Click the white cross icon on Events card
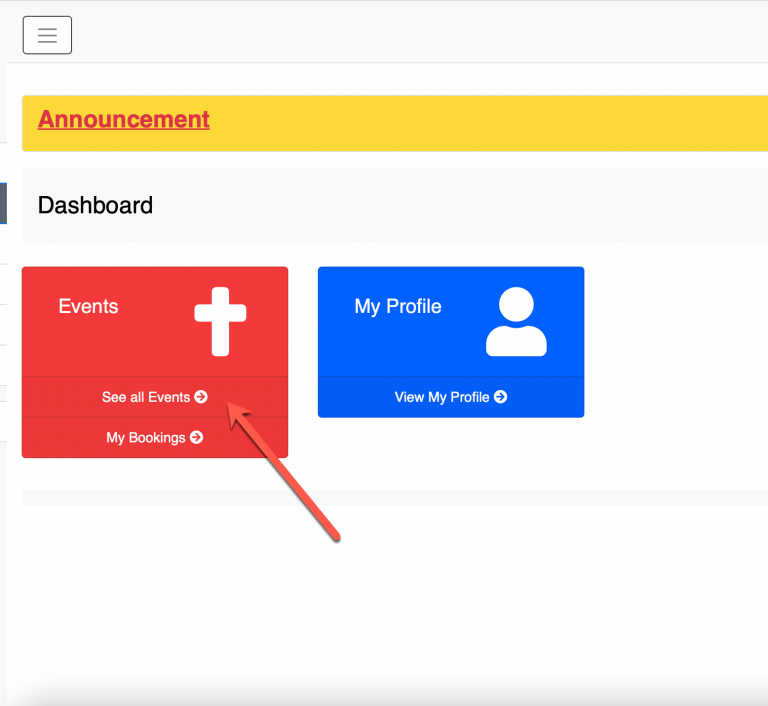Screen dimensions: 768x706 [x=220, y=321]
